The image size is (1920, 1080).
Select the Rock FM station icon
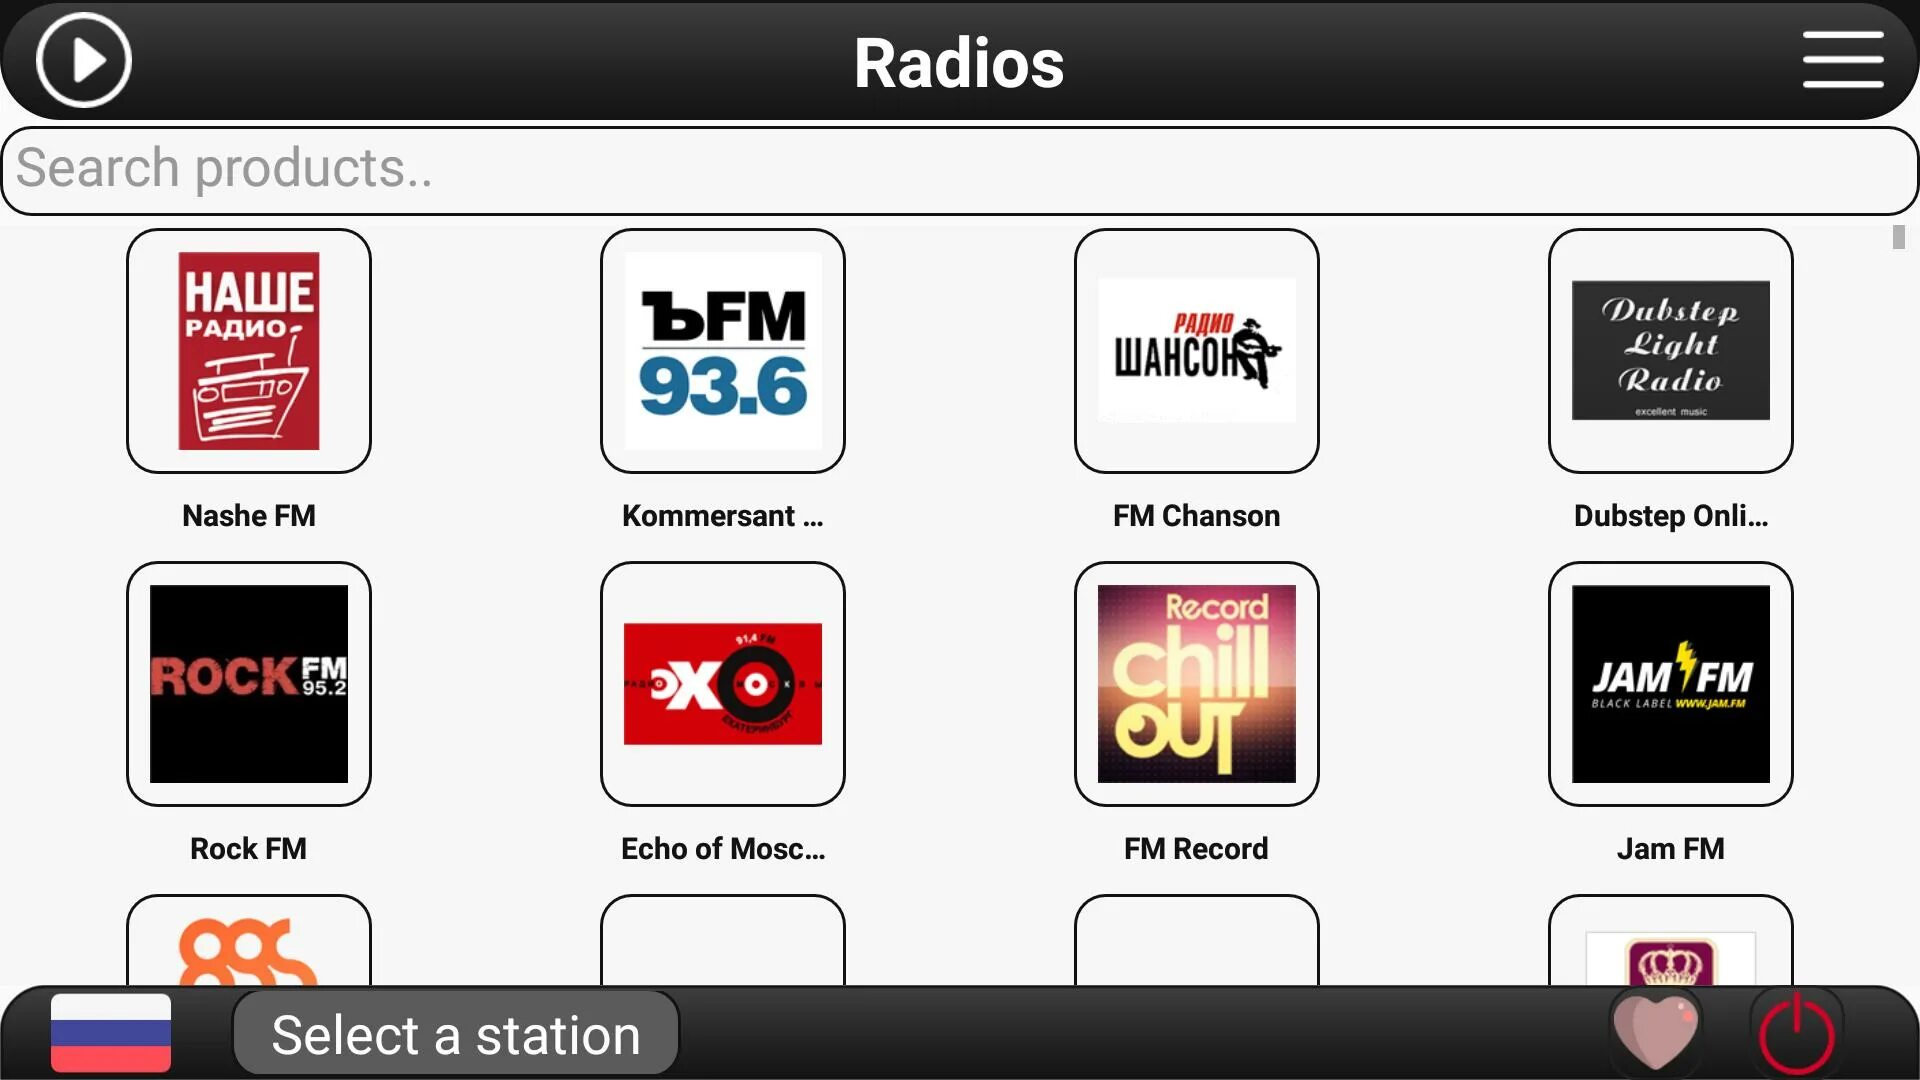click(x=248, y=683)
